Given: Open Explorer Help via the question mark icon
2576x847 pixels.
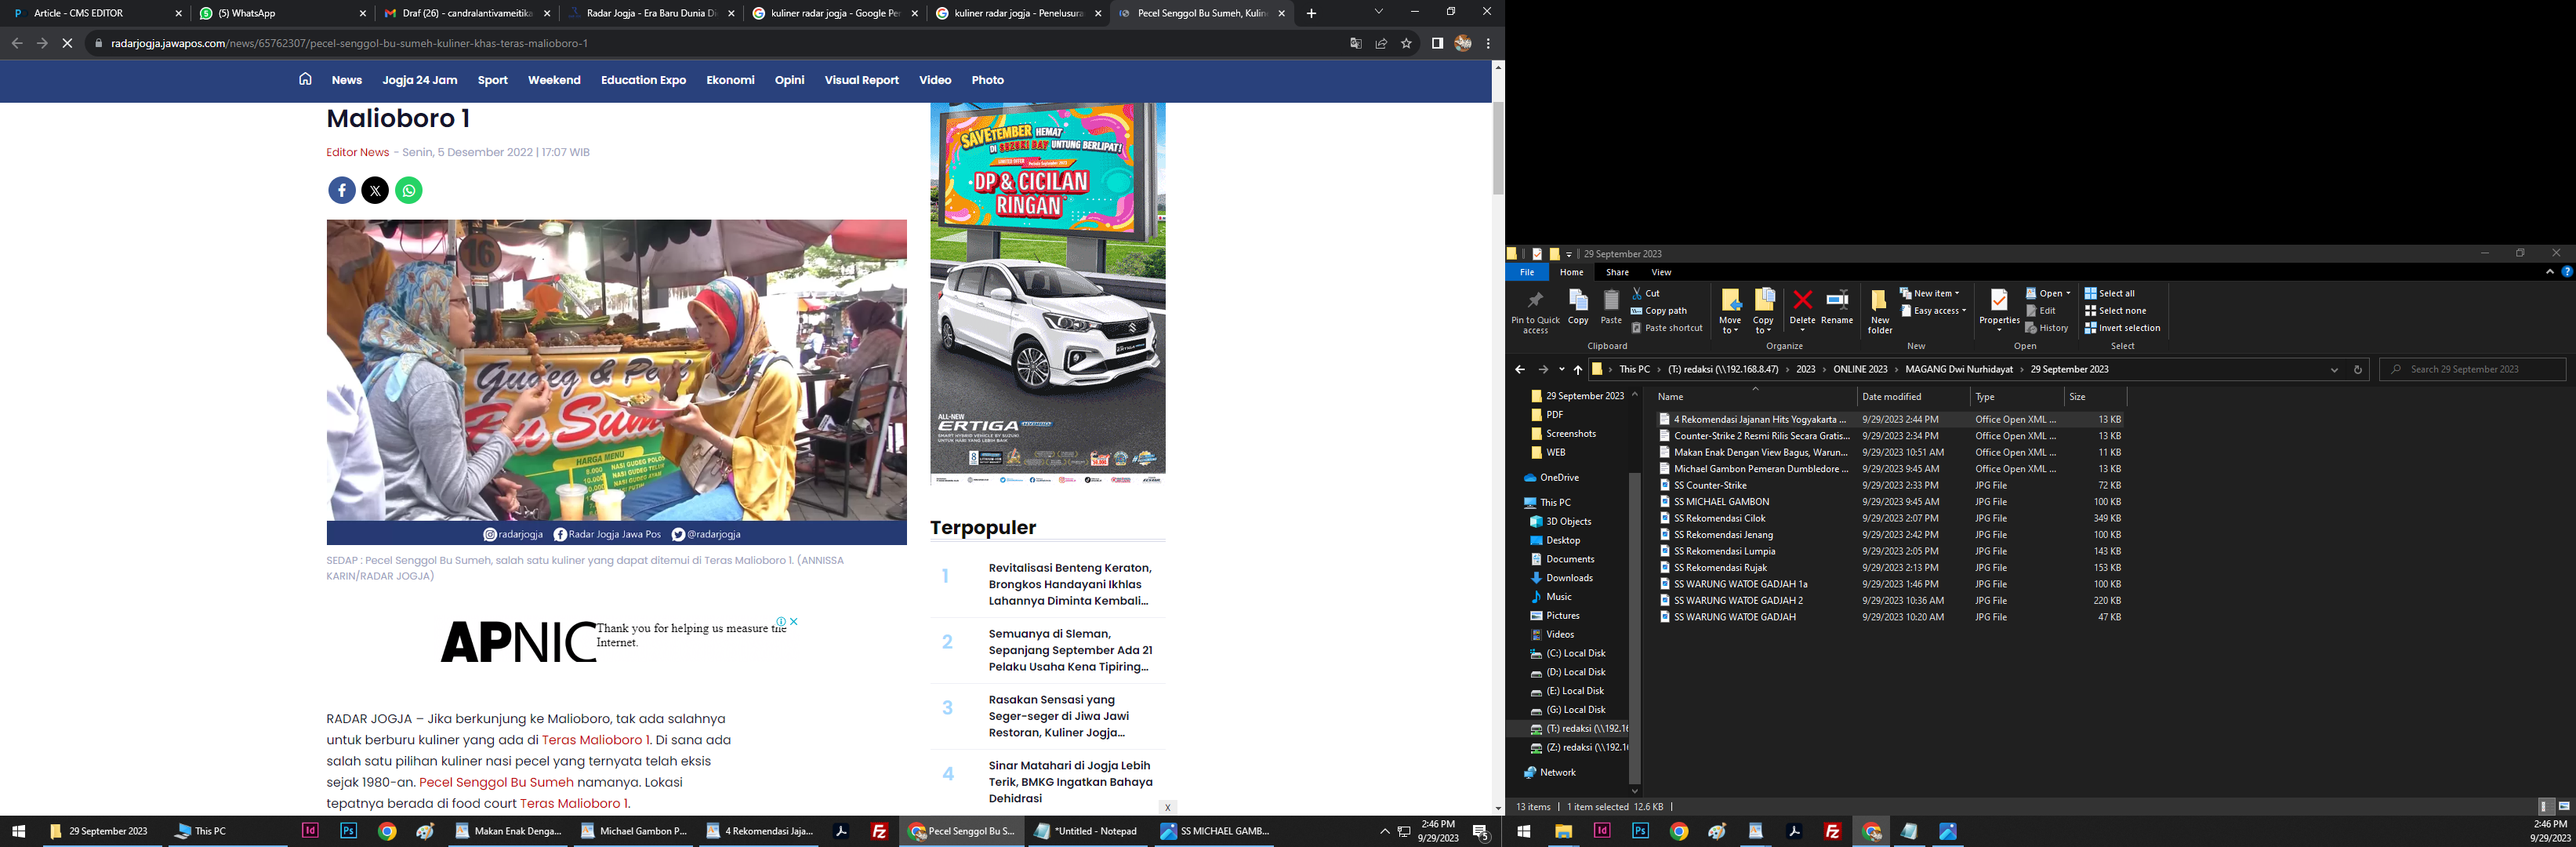Looking at the screenshot, I should click(x=2566, y=272).
